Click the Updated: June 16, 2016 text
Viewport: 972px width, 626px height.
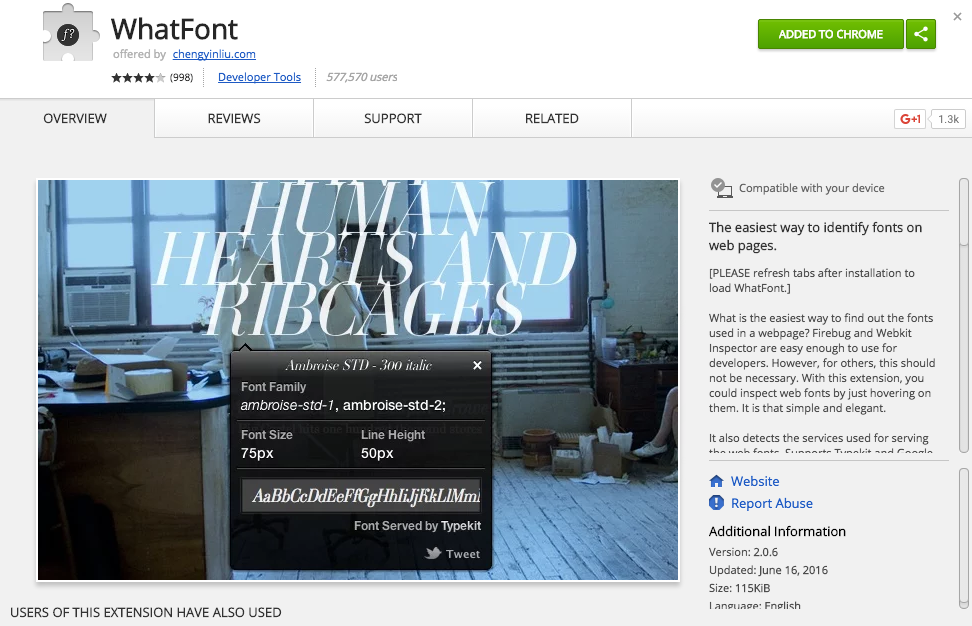coord(768,570)
